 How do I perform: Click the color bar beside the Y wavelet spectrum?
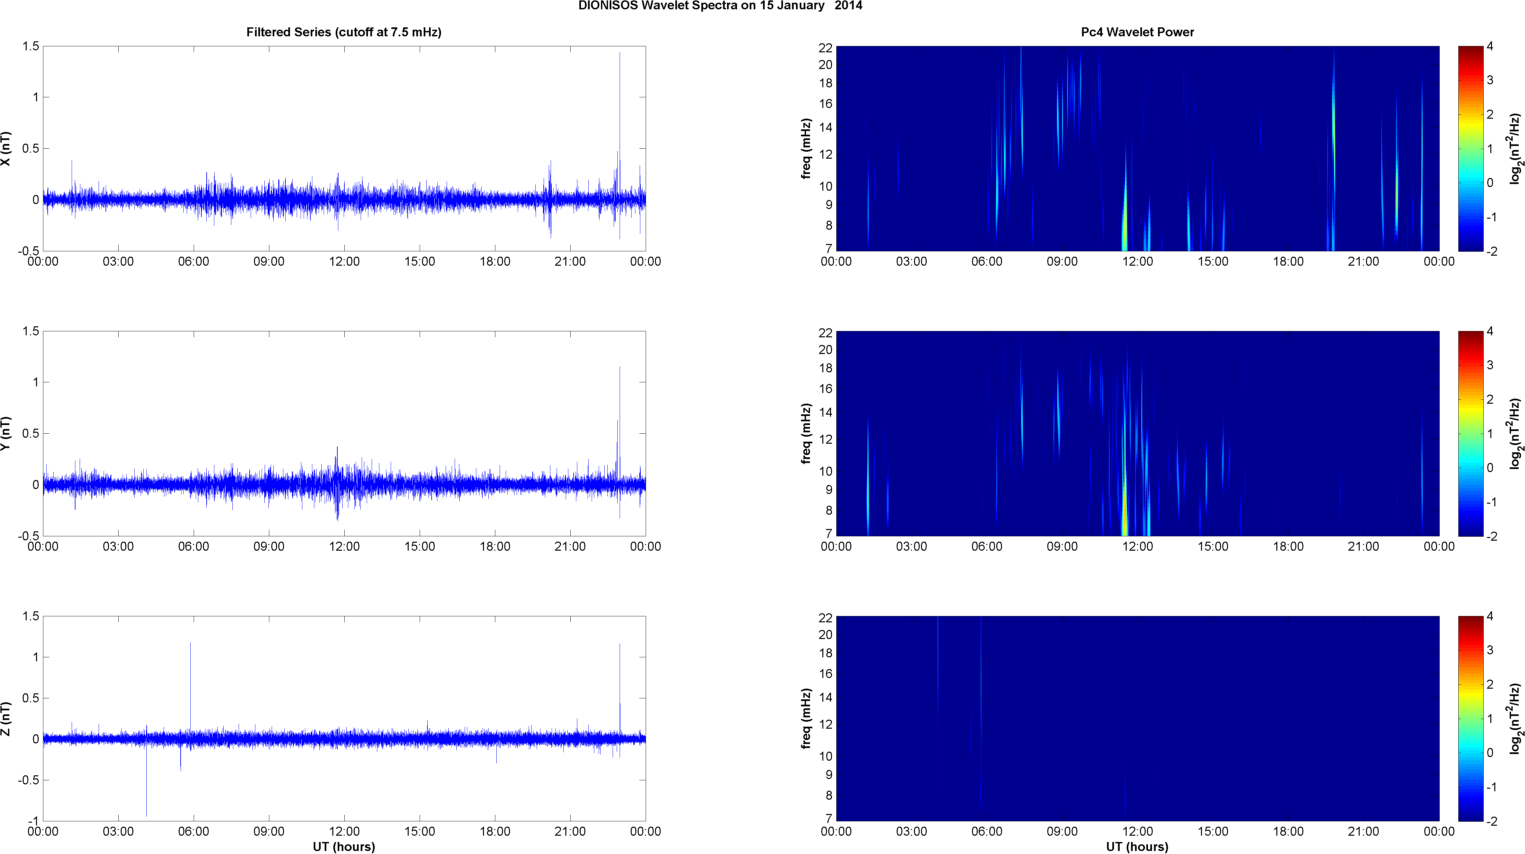[1470, 434]
